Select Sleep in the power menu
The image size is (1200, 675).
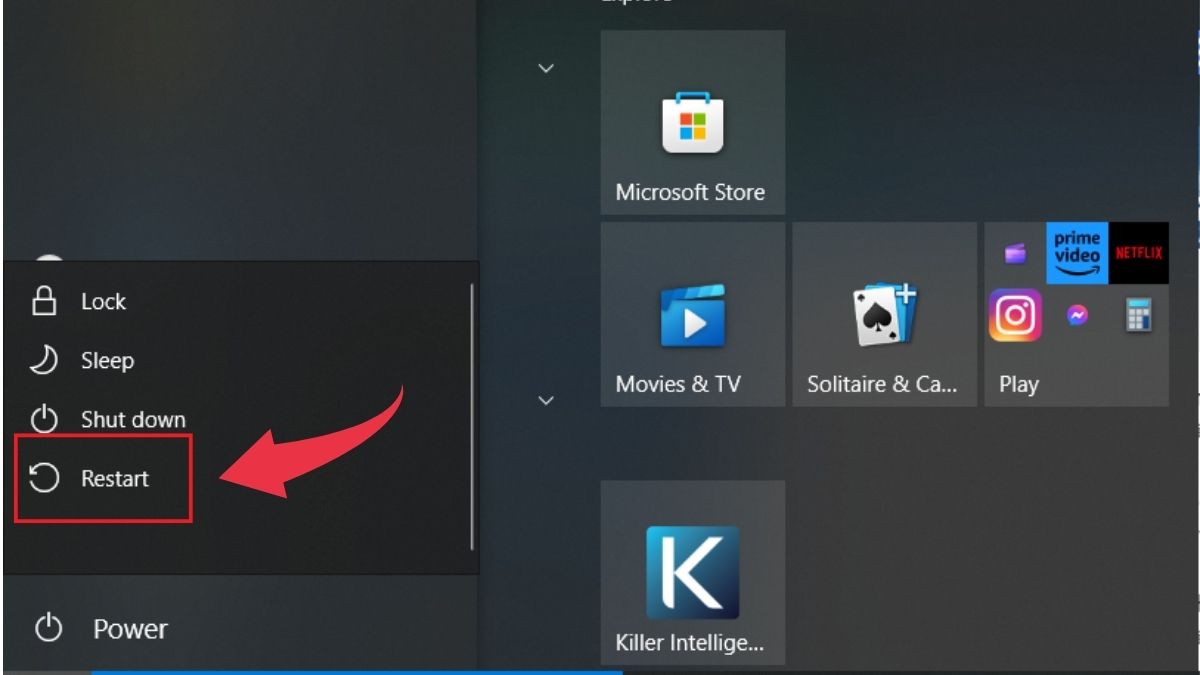241,360
